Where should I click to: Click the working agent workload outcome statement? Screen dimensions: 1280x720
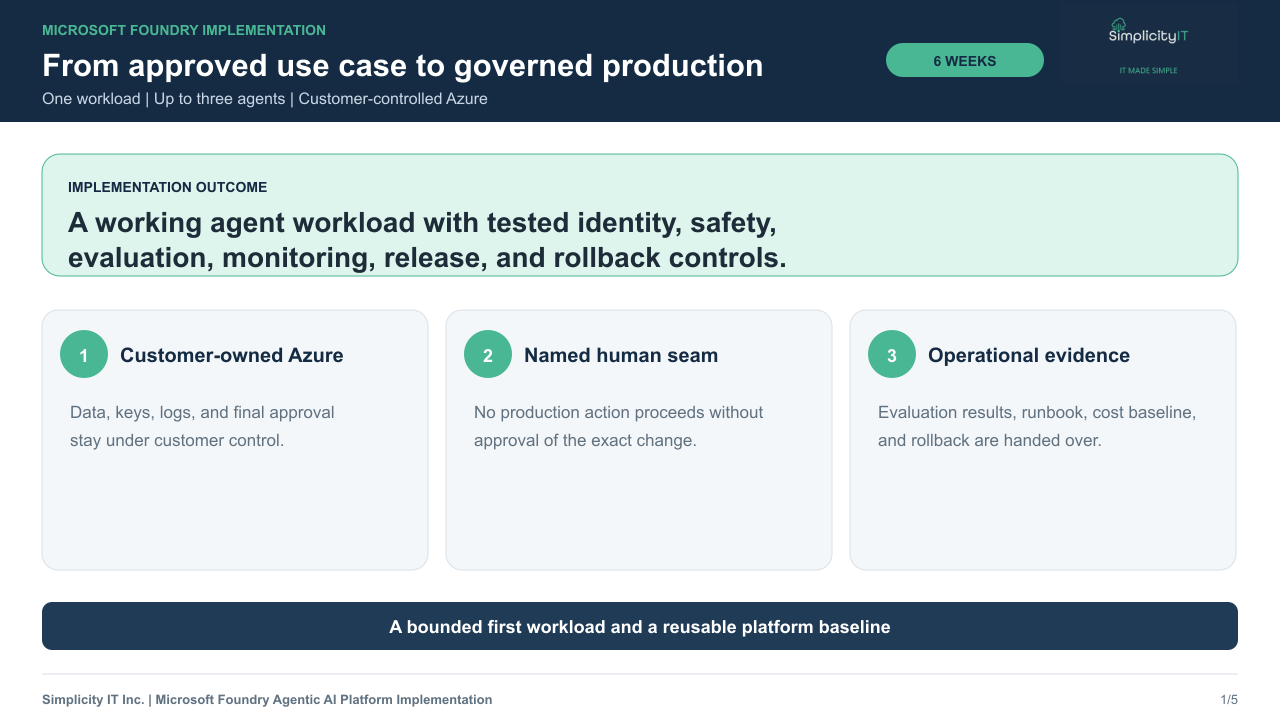(x=427, y=240)
